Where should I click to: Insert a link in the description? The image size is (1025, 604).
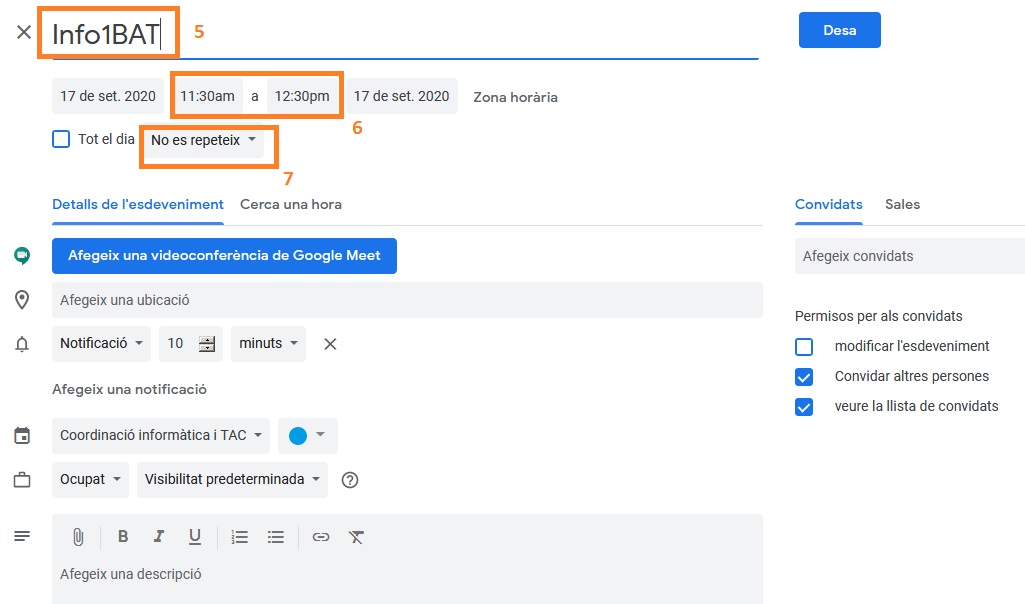coord(320,537)
